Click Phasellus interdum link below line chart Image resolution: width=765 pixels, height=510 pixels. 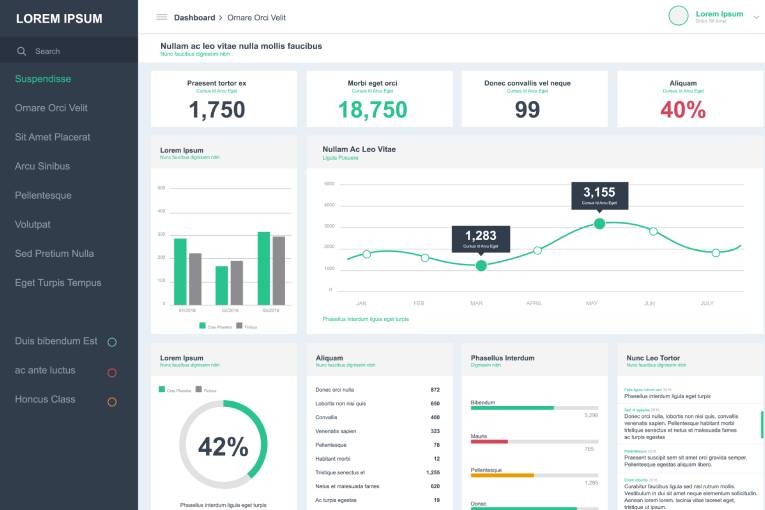click(x=365, y=319)
